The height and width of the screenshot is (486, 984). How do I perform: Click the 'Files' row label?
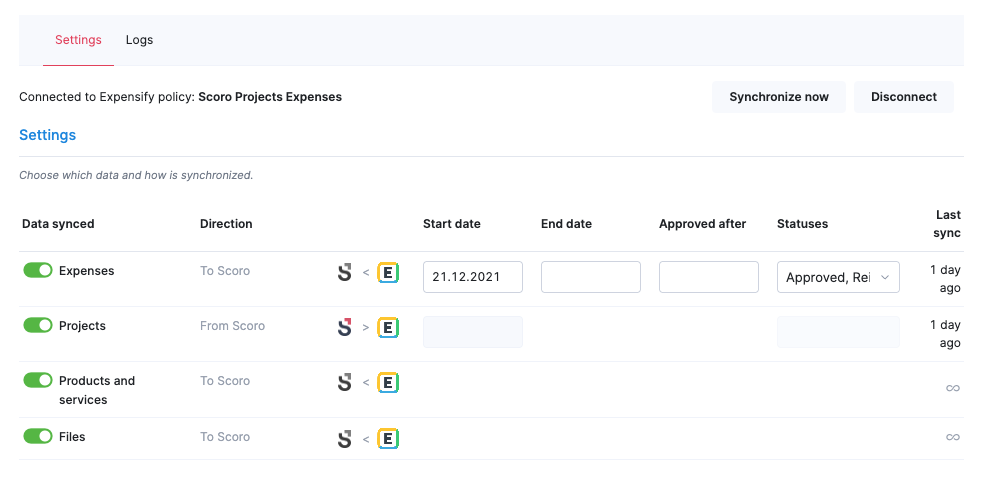(x=72, y=436)
